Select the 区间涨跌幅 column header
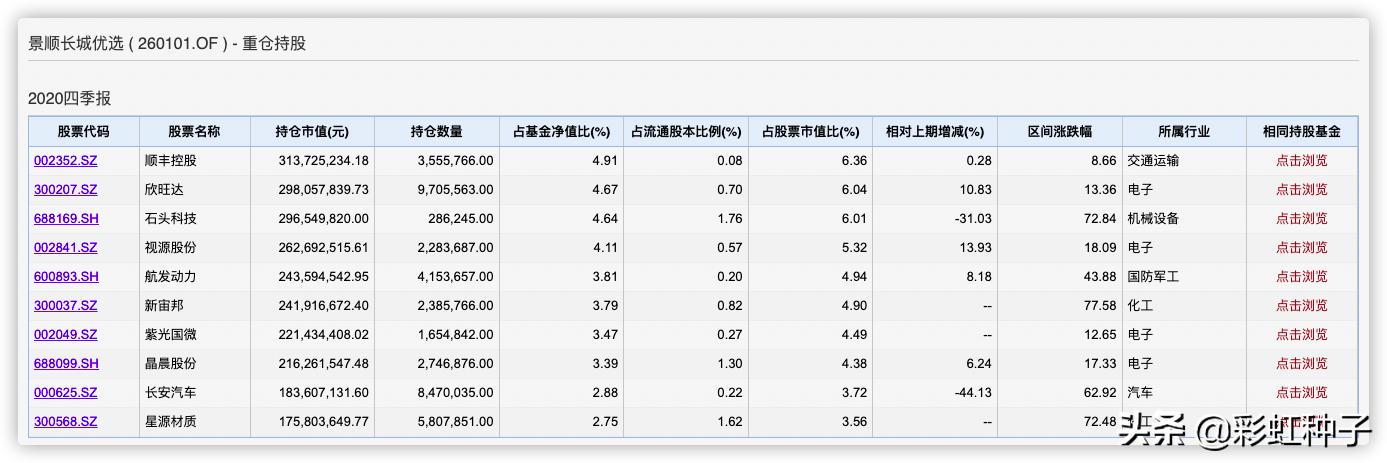 point(1060,131)
